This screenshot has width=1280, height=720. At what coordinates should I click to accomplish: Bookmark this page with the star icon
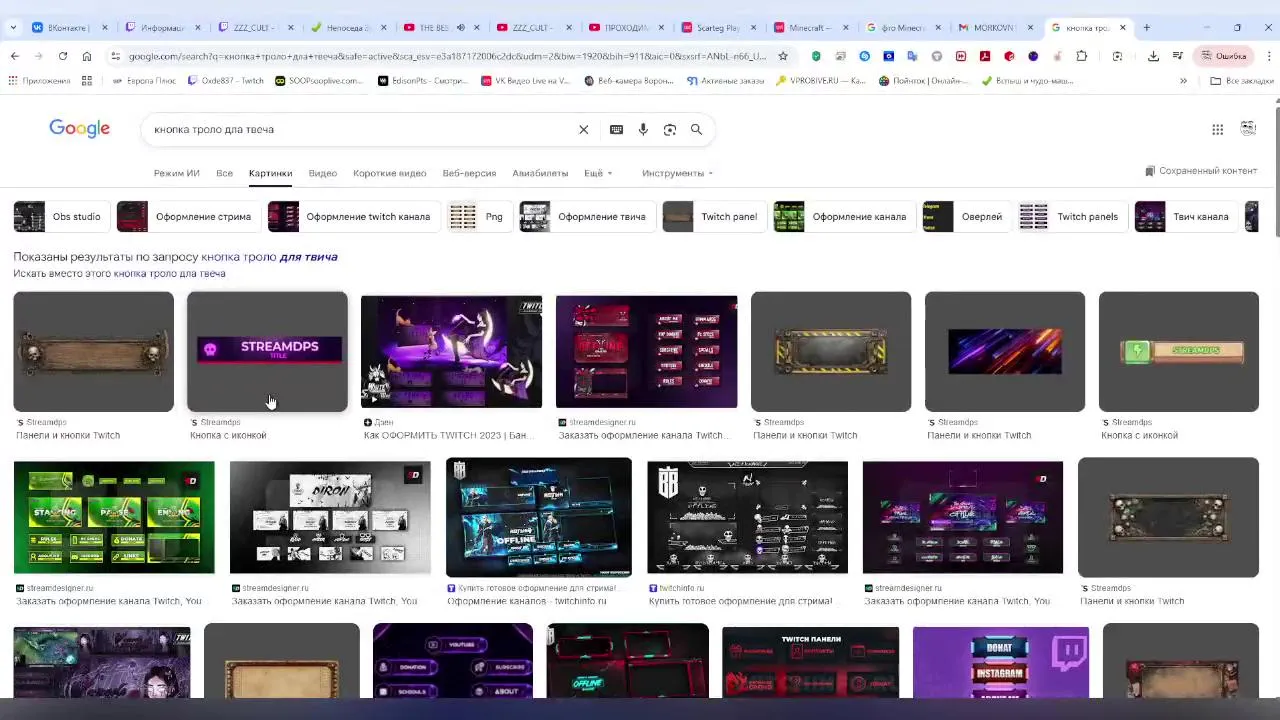783,56
